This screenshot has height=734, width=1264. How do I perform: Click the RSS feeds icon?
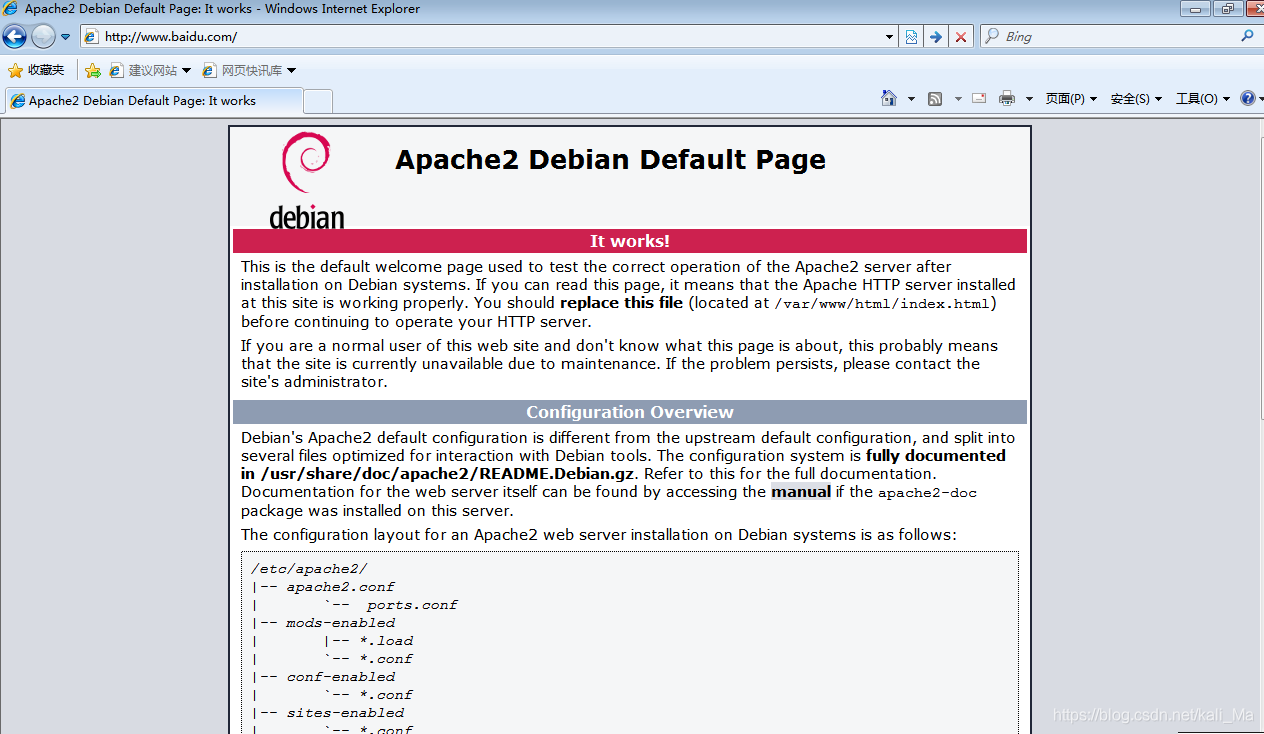pyautogui.click(x=935, y=98)
